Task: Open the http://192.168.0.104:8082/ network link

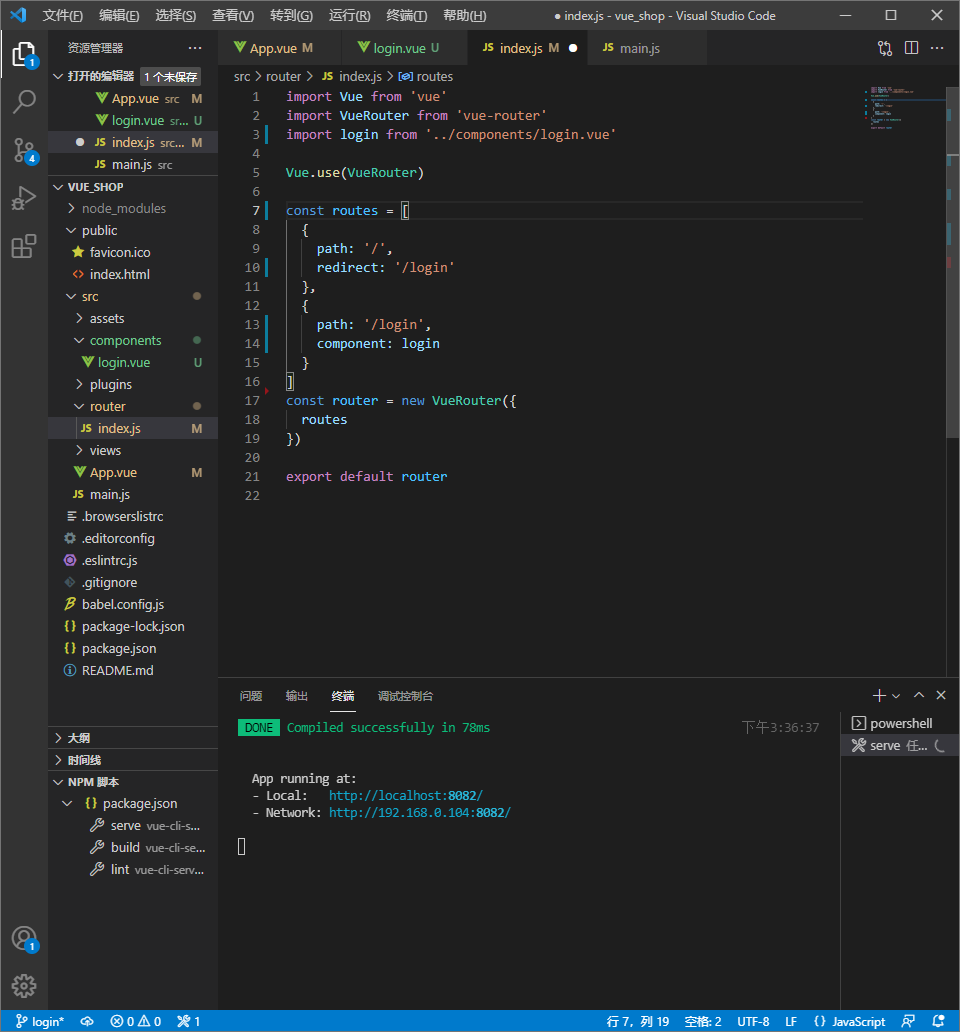Action: tap(420, 813)
